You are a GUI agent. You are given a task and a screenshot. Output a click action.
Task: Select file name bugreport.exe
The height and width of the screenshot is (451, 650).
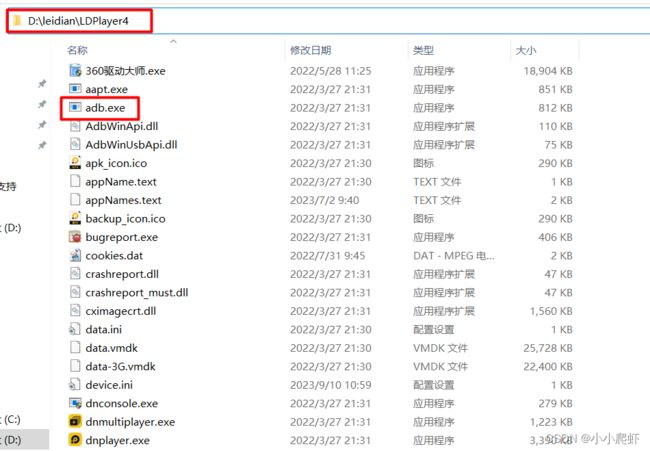122,237
